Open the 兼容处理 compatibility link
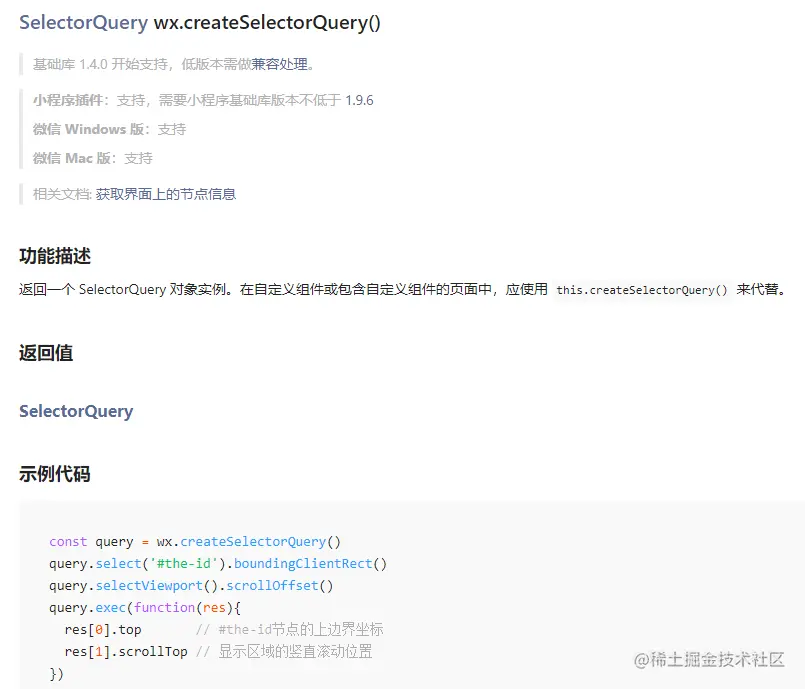Viewport: 805px width, 689px height. [279, 64]
